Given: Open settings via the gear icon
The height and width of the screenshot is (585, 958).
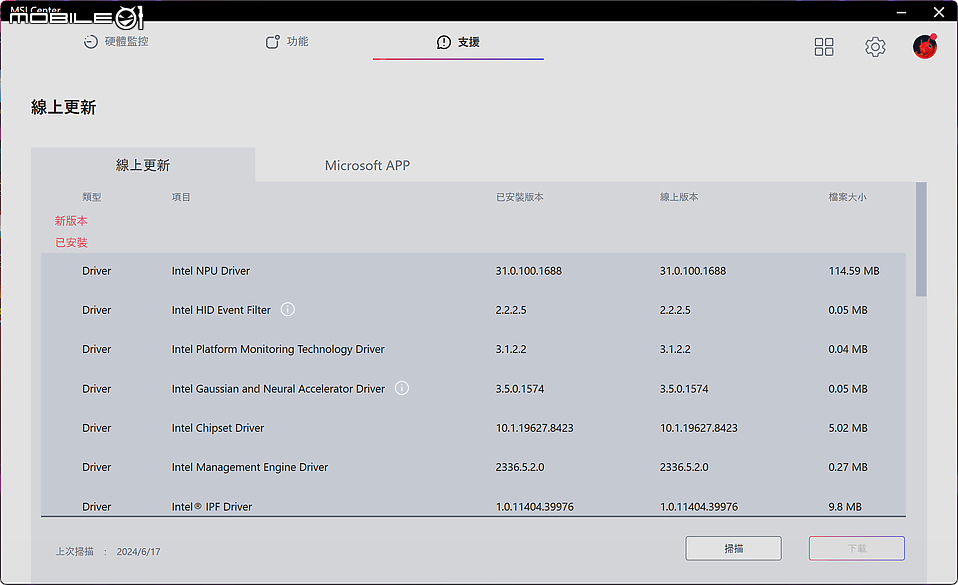Looking at the screenshot, I should tap(875, 47).
